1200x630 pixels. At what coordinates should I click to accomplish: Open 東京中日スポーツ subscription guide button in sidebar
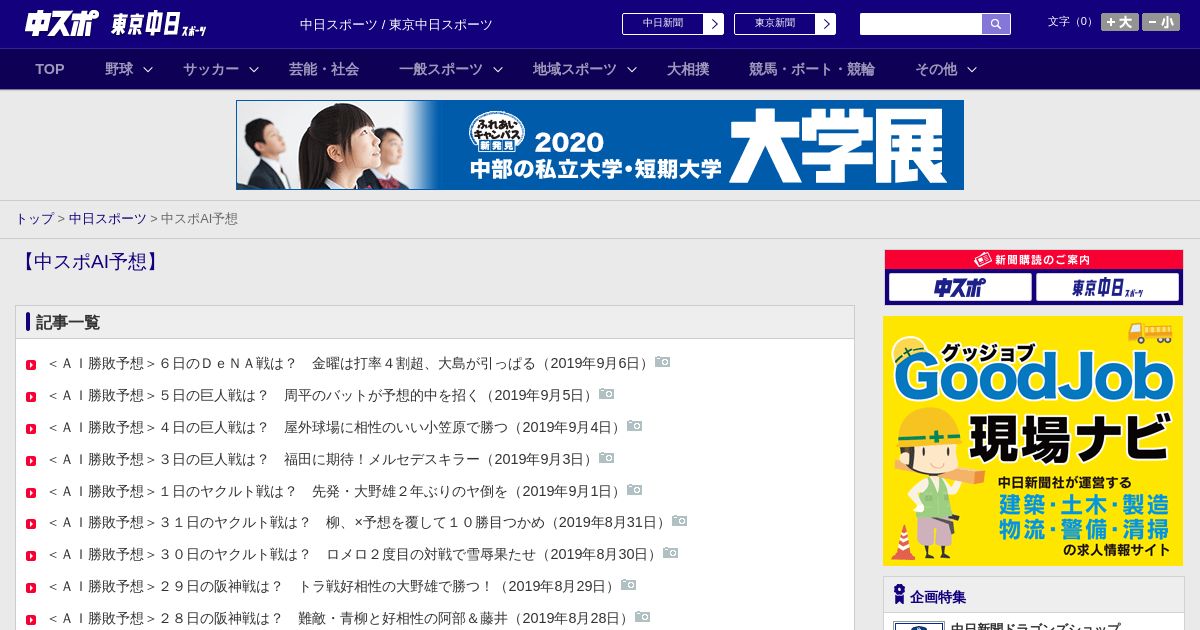(1108, 287)
